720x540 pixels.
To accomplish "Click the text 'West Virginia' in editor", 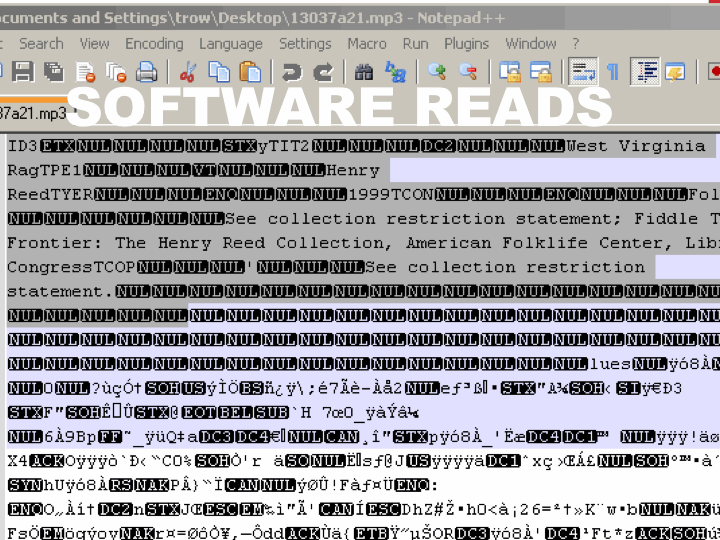I will coord(635,146).
